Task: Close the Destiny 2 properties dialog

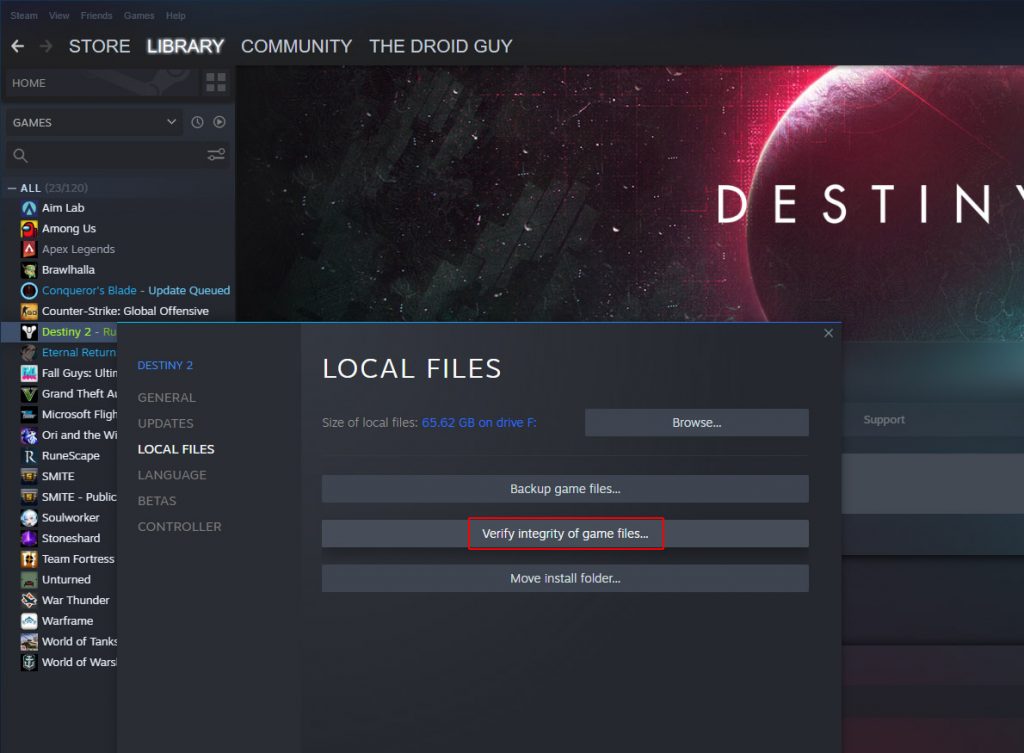Action: pyautogui.click(x=828, y=333)
